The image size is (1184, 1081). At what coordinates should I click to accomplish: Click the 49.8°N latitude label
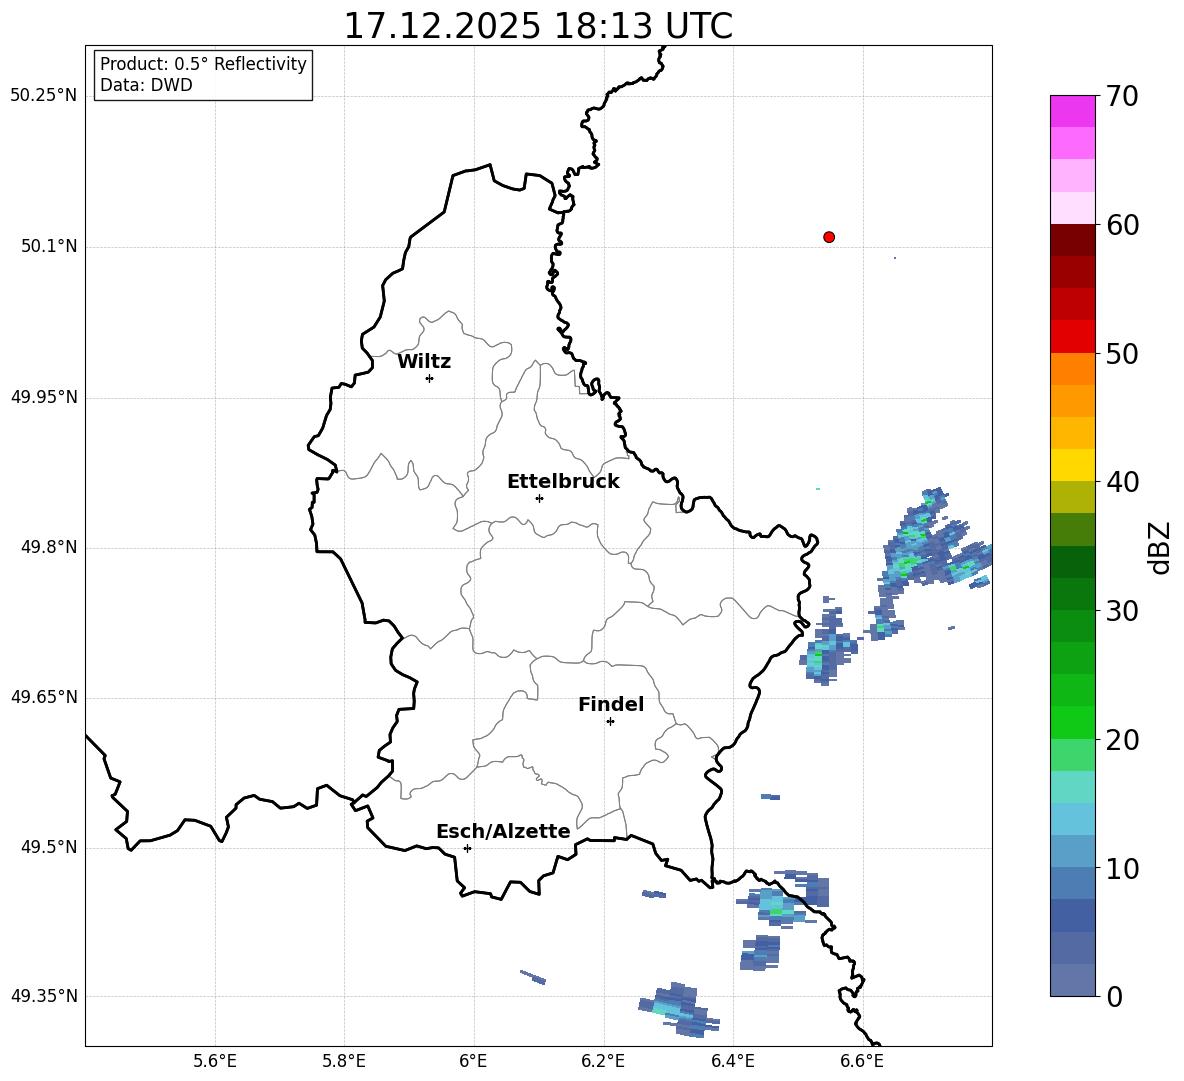49,547
